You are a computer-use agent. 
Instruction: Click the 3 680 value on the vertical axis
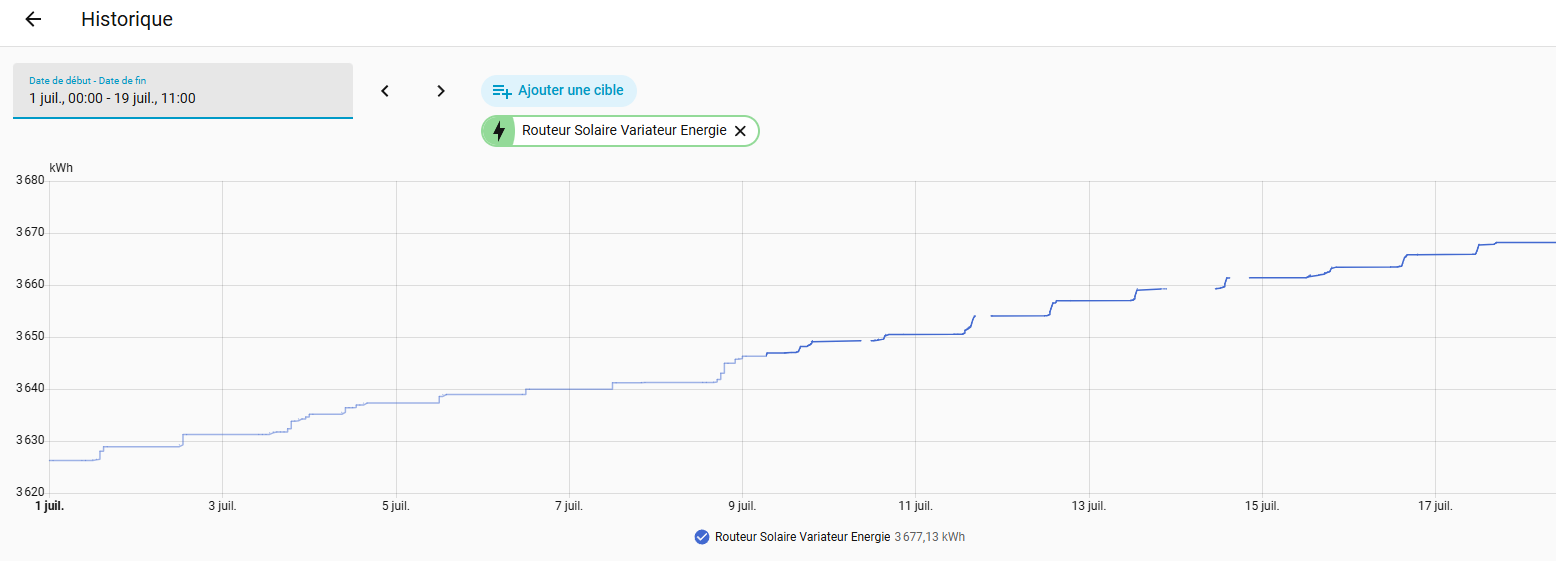[x=30, y=181]
